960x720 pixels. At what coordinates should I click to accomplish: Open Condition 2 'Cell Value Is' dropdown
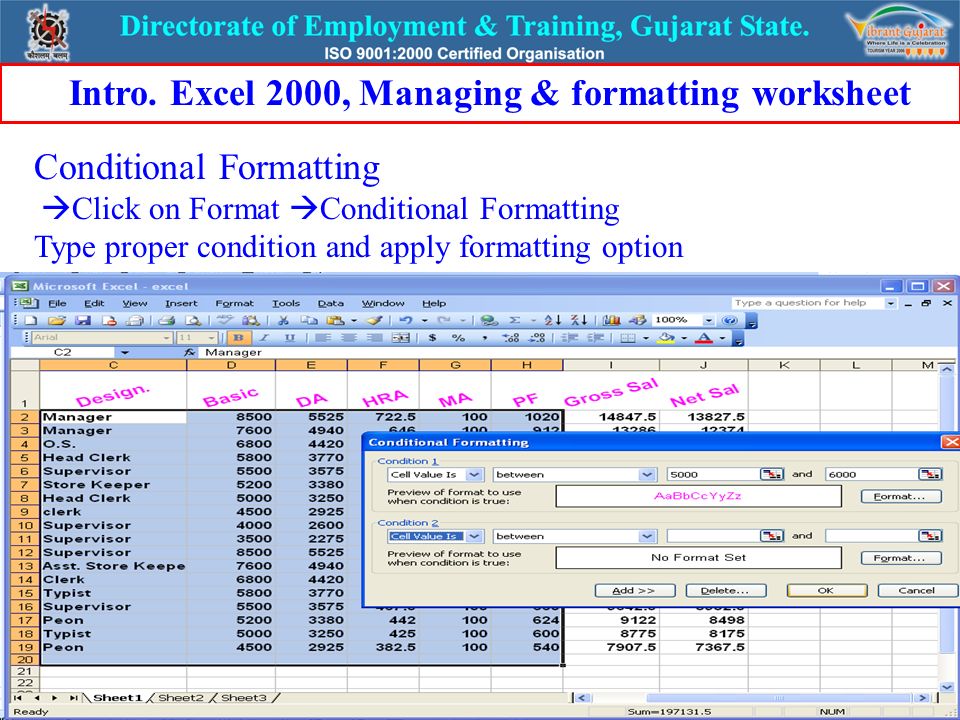tap(474, 536)
